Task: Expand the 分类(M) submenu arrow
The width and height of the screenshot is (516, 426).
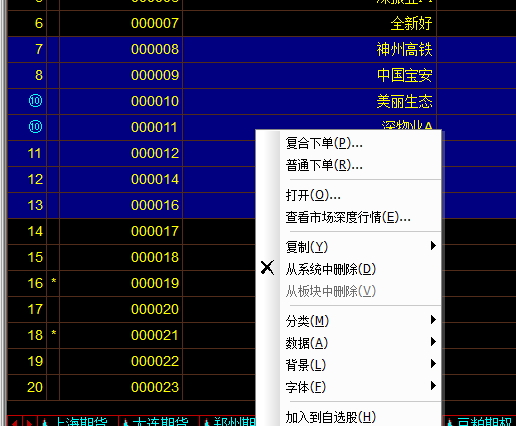Action: 433,320
